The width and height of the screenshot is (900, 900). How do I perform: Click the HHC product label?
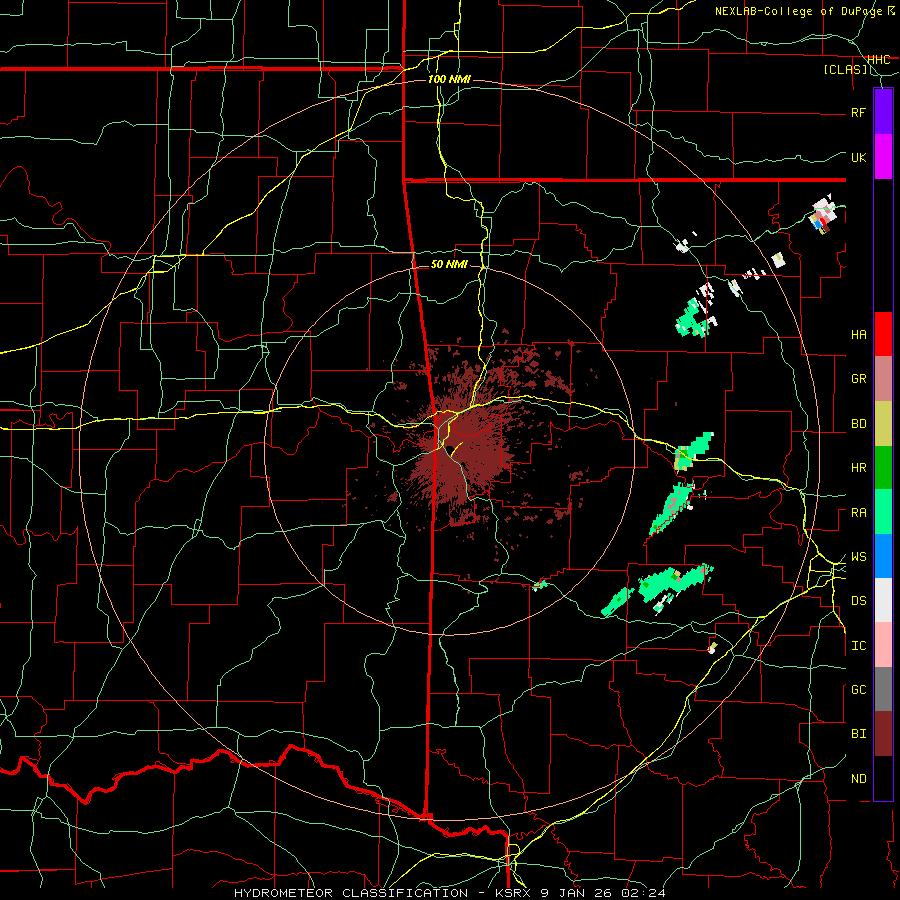click(x=878, y=60)
